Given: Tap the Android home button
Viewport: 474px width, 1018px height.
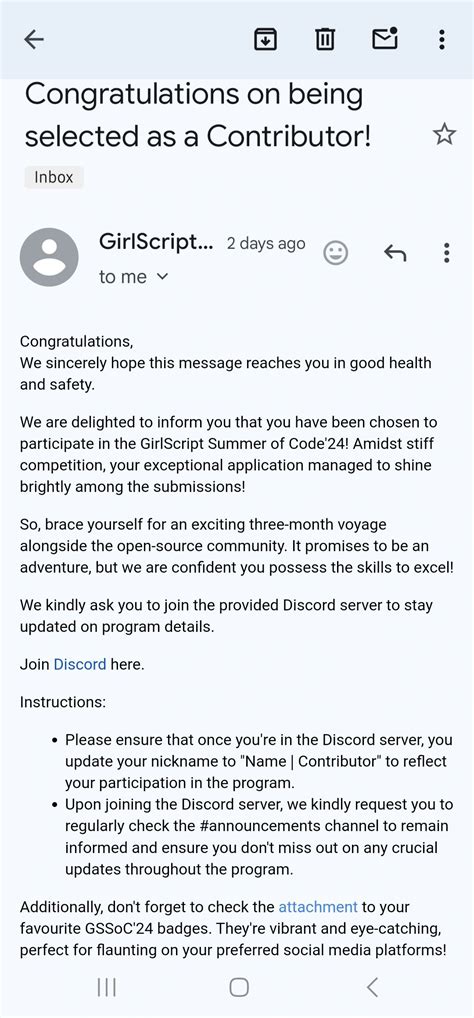Looking at the screenshot, I should click(239, 987).
